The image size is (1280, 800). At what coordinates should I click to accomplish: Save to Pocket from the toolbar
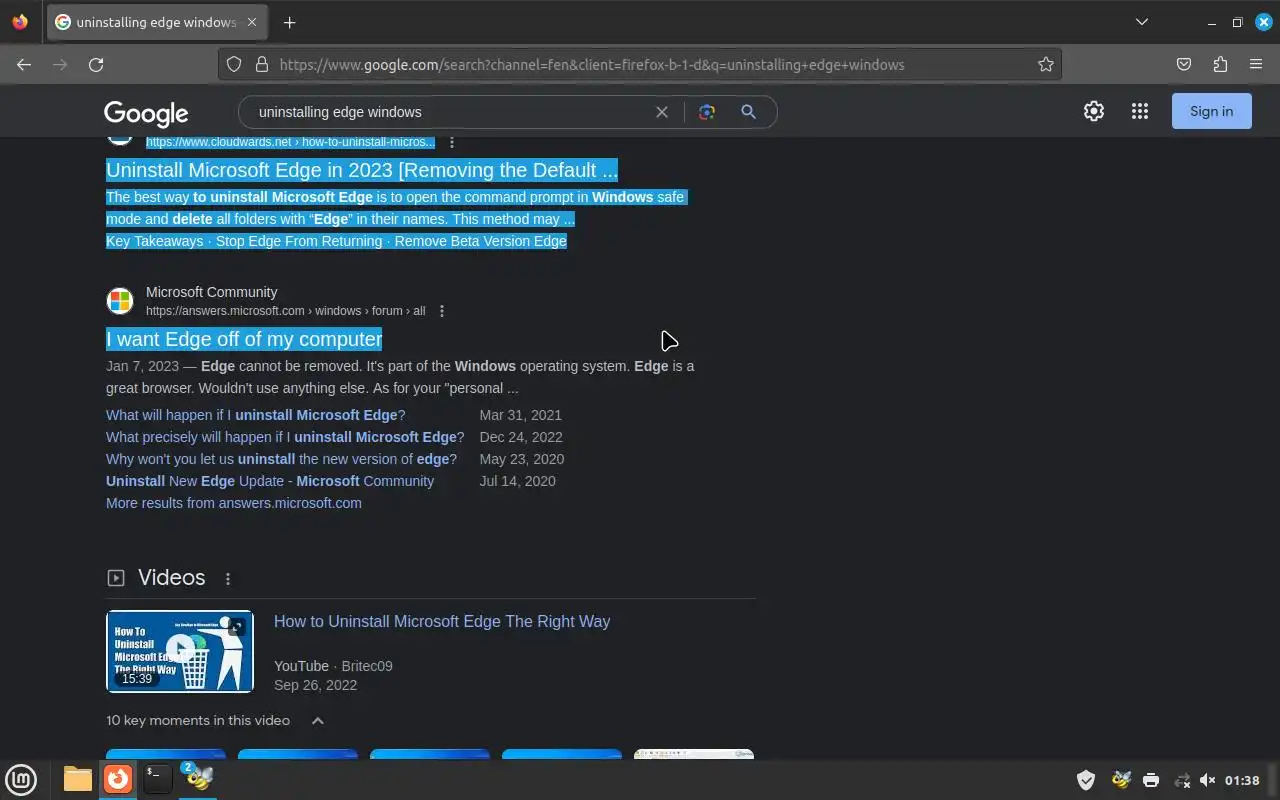point(1184,64)
